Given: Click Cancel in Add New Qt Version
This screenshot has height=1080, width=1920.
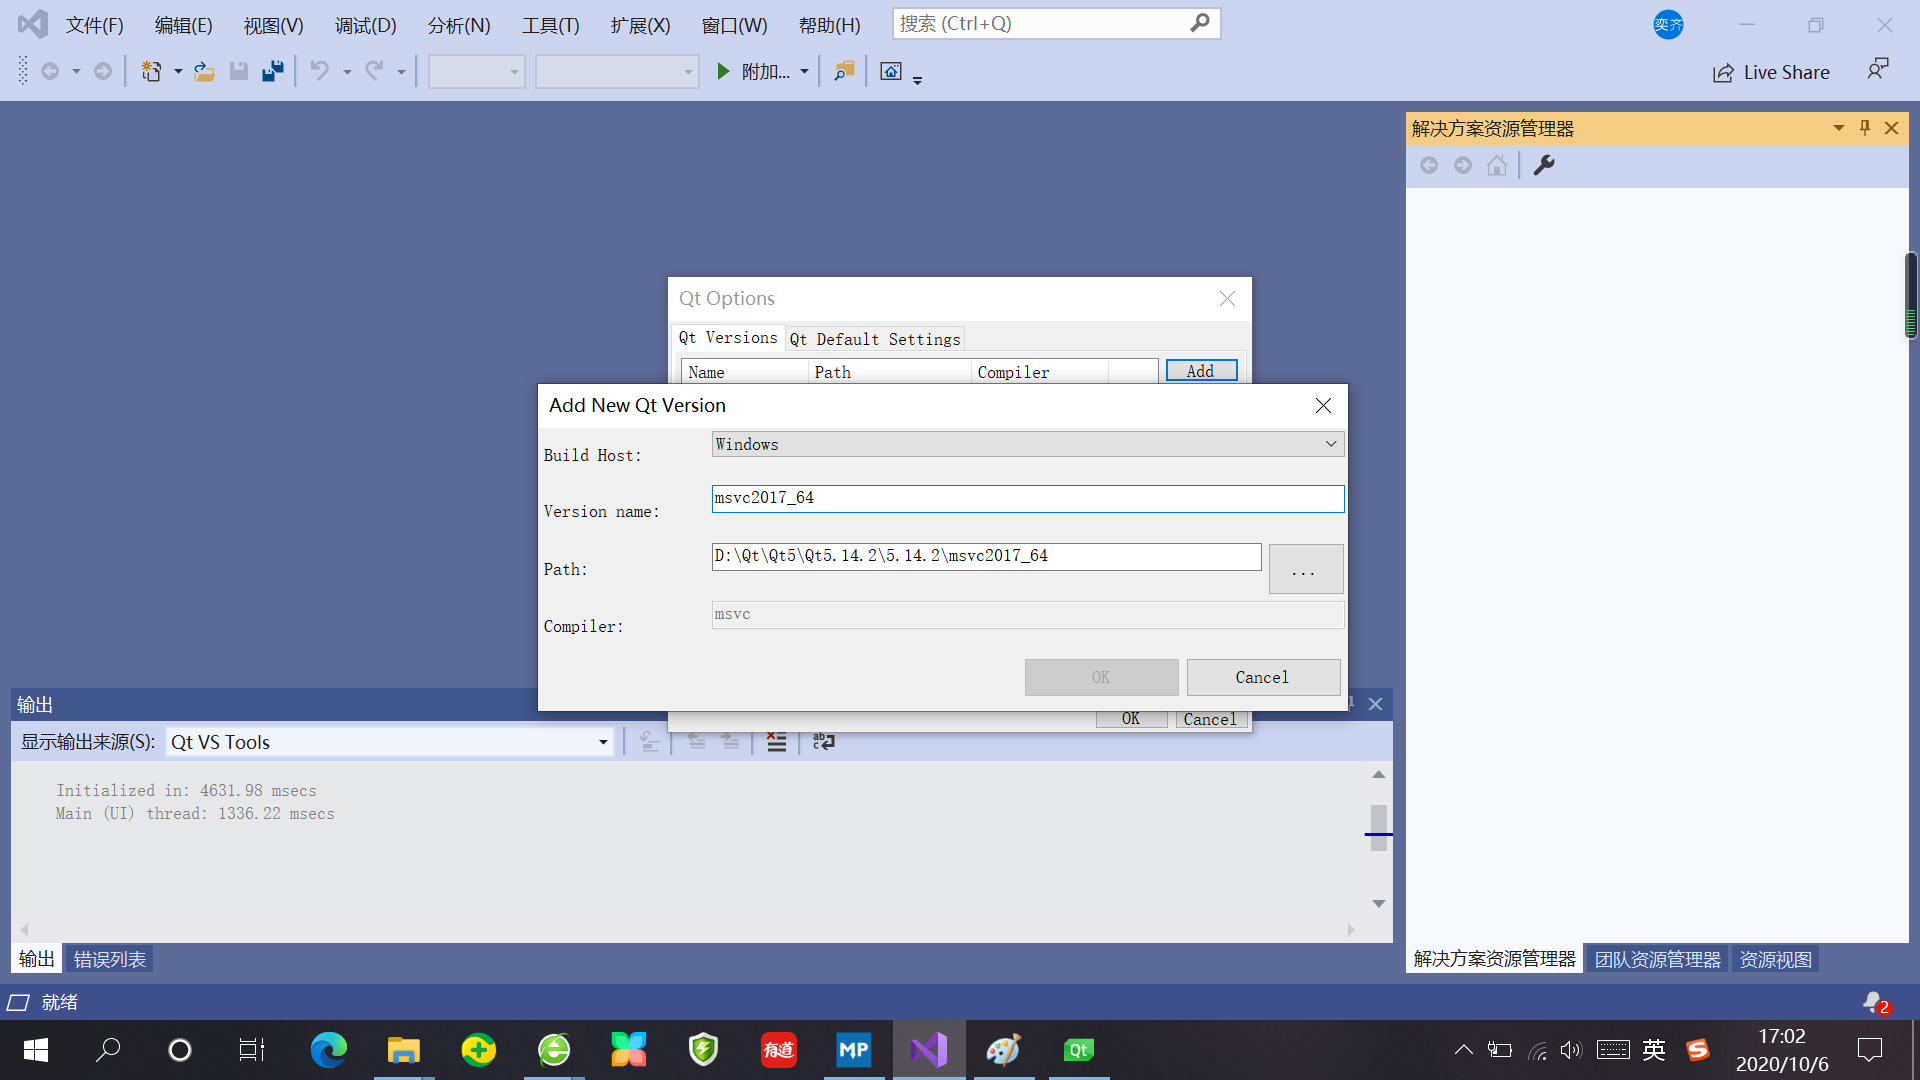Looking at the screenshot, I should [1262, 677].
